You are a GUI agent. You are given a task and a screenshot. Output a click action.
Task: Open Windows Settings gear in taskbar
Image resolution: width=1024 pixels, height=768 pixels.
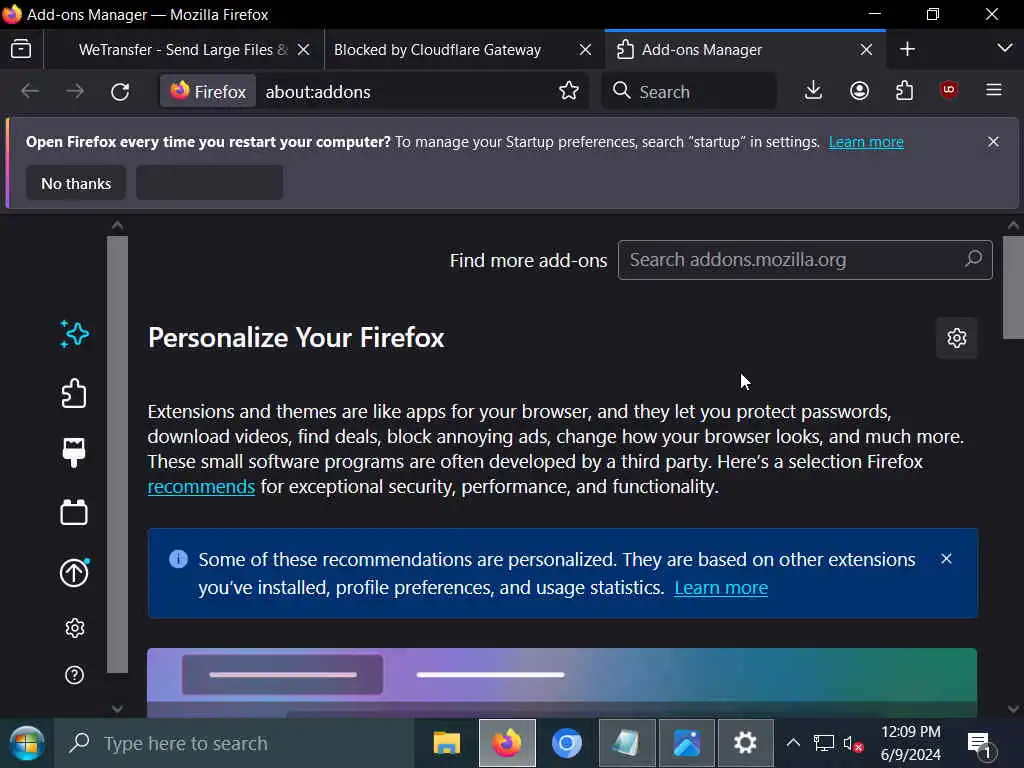[x=745, y=743]
